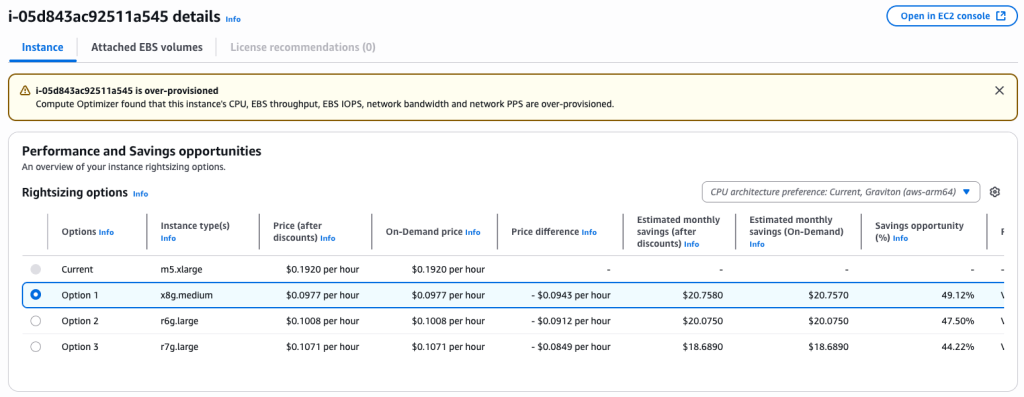Click the $0.1008 per hour On-Demand price
Image resolution: width=1024 pixels, height=397 pixels.
pyautogui.click(x=448, y=321)
